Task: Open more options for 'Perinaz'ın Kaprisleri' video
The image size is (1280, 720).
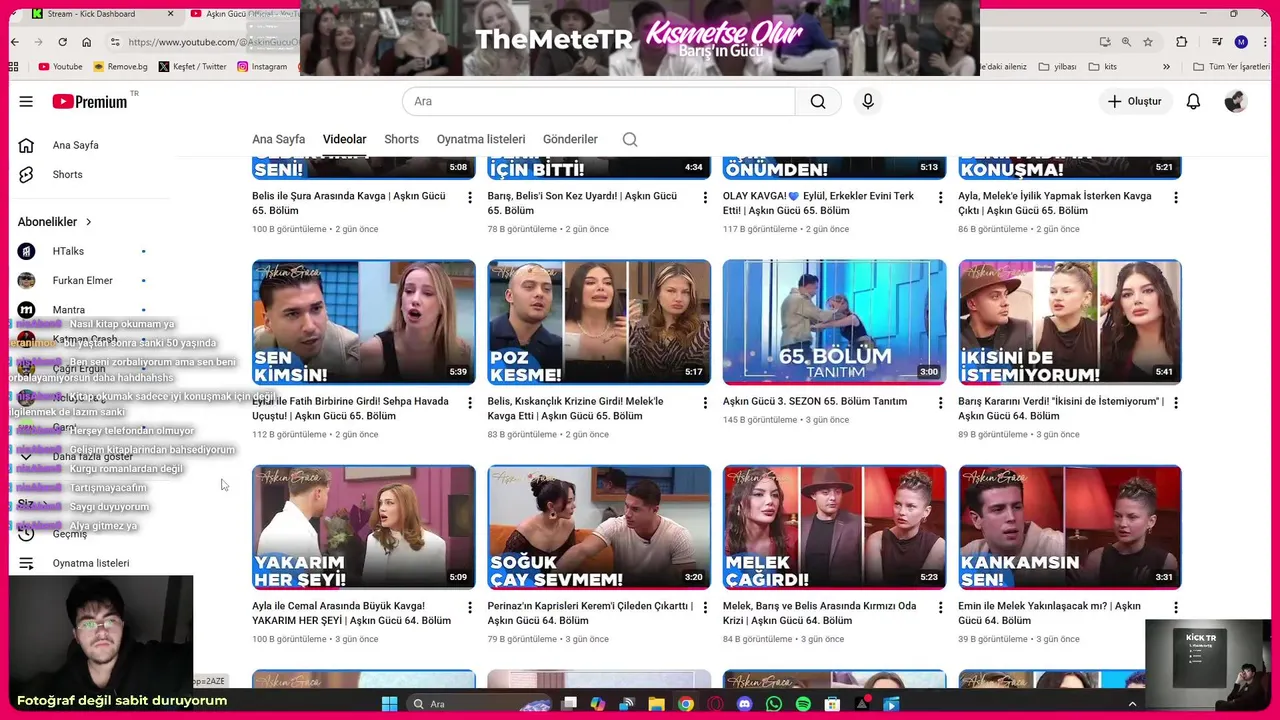Action: click(705, 608)
